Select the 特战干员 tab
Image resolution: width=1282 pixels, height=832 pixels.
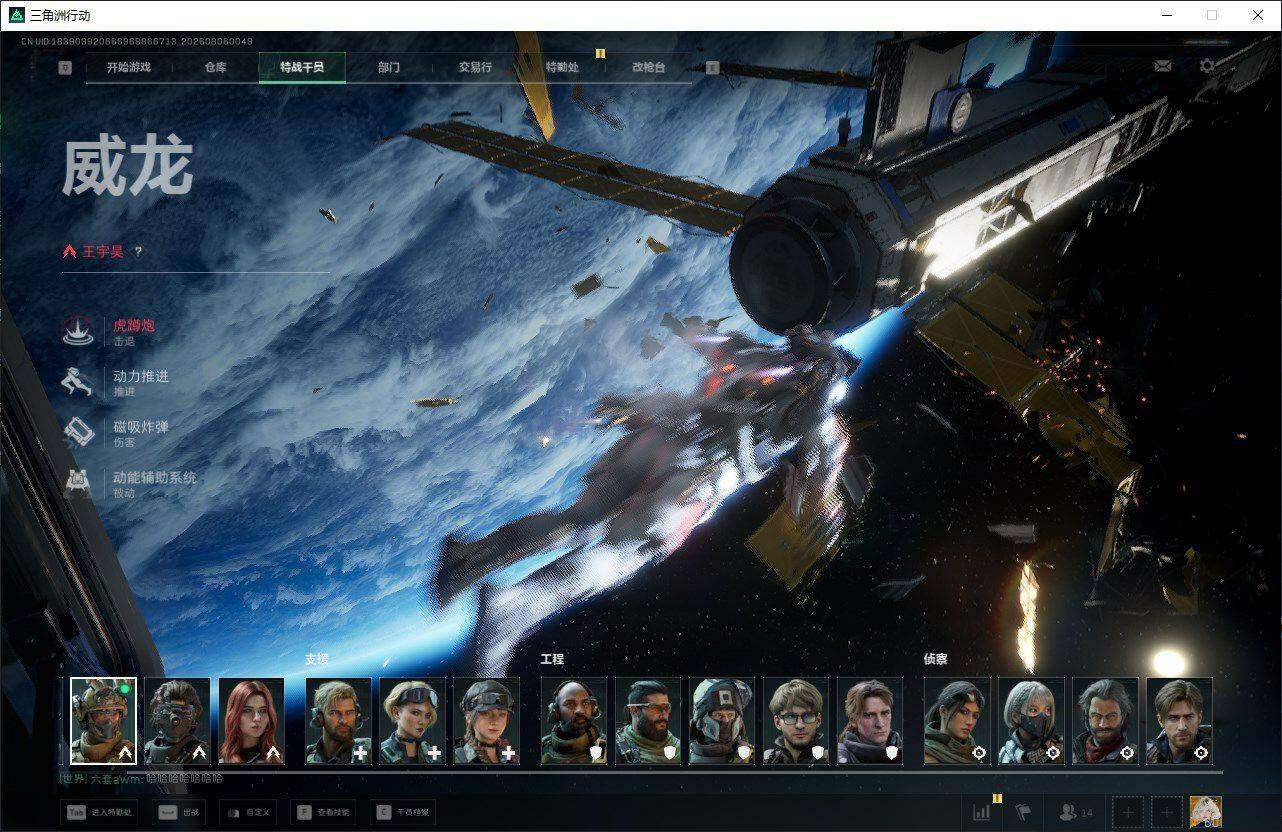[x=302, y=67]
